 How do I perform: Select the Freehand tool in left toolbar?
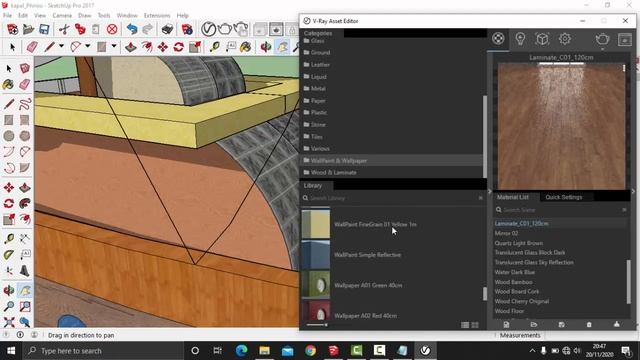[24, 104]
